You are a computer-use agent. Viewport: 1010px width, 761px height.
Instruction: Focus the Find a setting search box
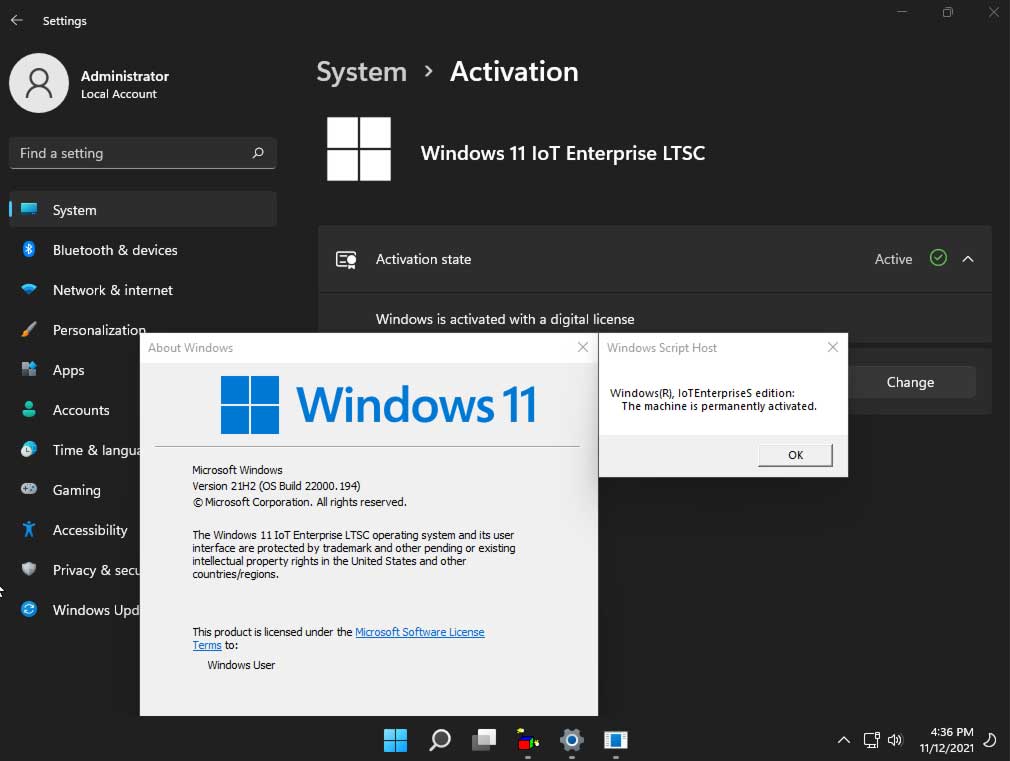142,153
